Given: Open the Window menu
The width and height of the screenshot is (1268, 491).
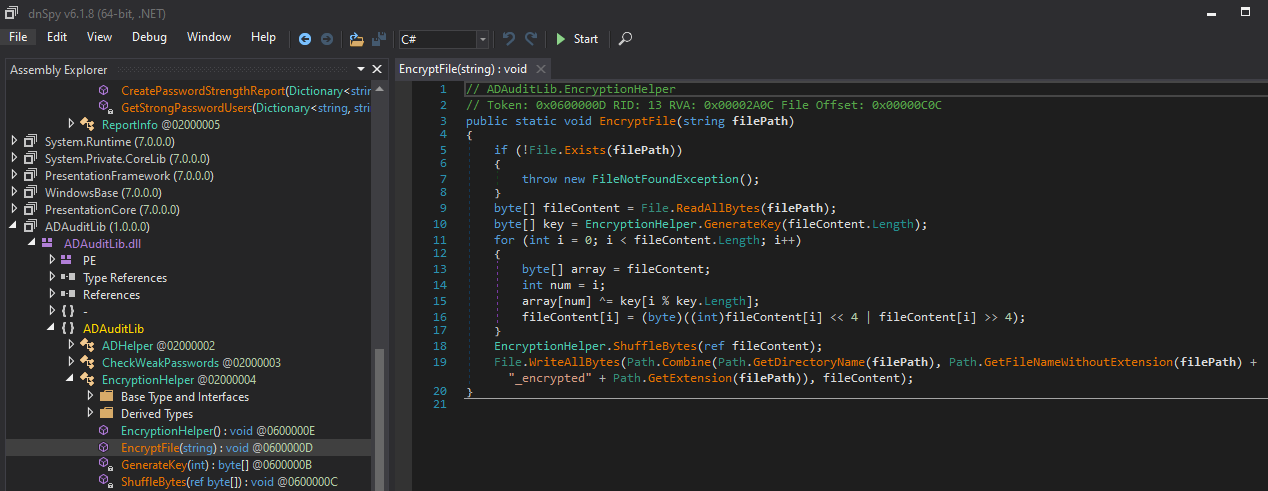Looking at the screenshot, I should (209, 37).
